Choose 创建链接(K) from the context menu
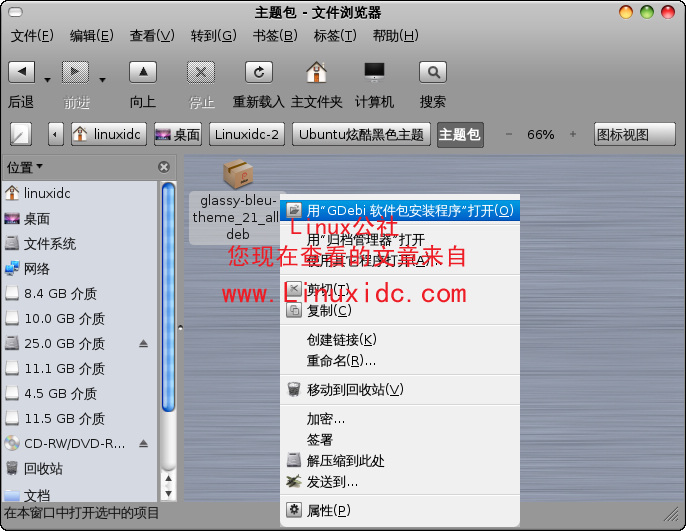The height and width of the screenshot is (531, 686). tap(399, 339)
